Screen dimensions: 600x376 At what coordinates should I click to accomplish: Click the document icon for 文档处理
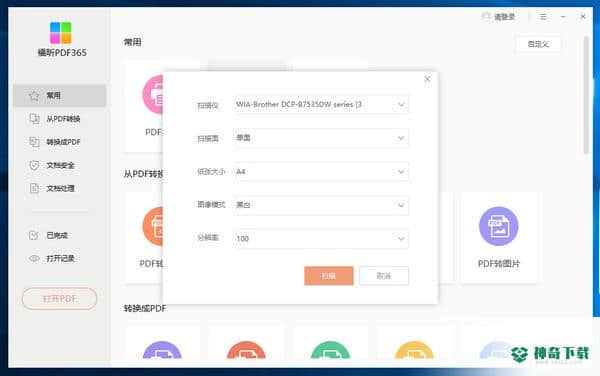34,188
